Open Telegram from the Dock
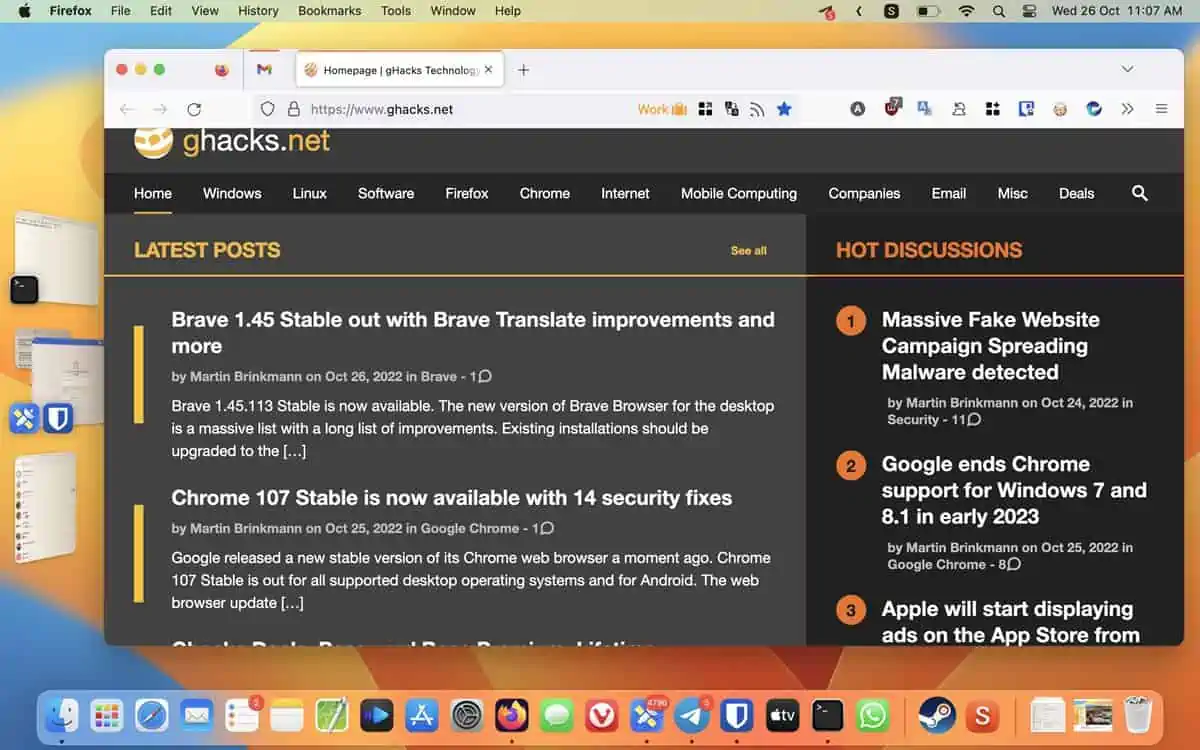 coord(692,715)
